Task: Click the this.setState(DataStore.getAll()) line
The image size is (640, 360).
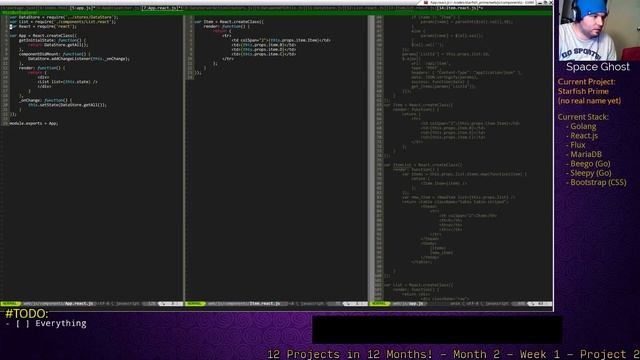Action: pos(67,105)
